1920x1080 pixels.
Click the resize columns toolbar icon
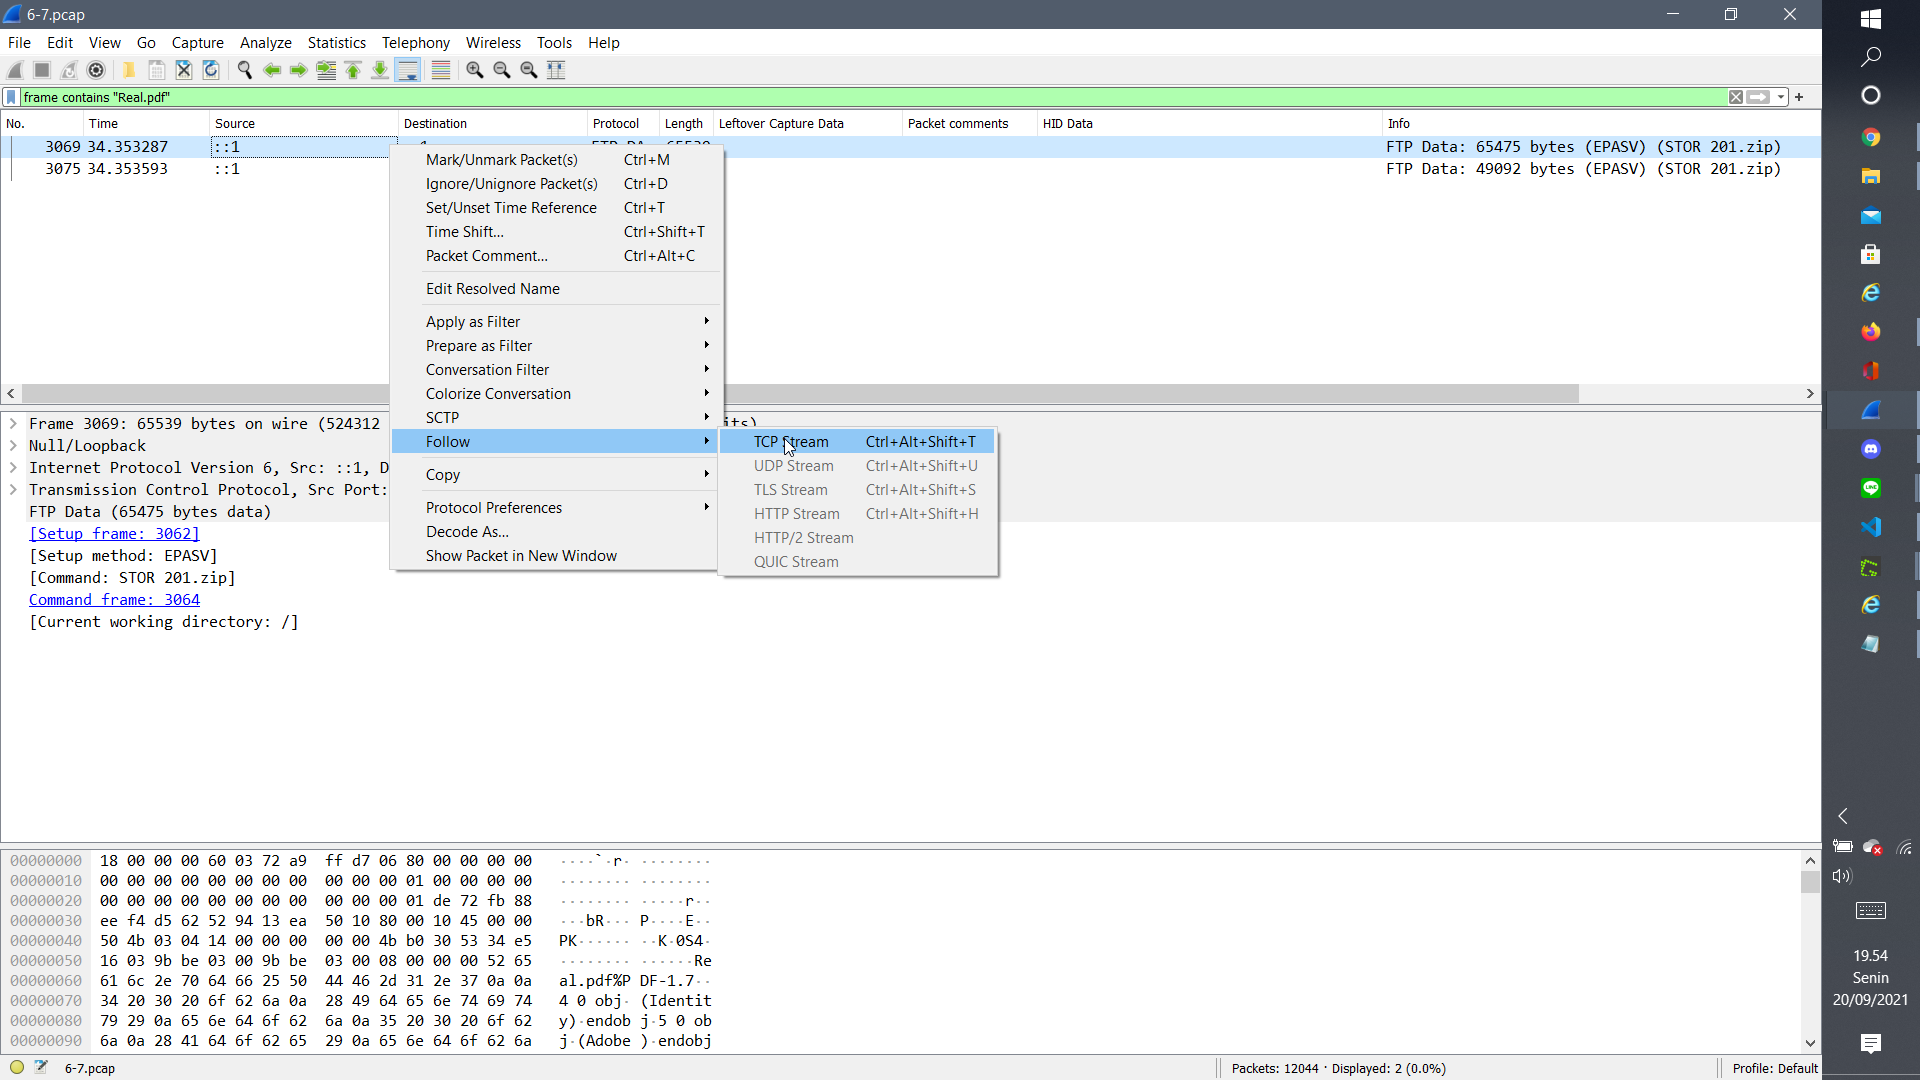tap(556, 70)
